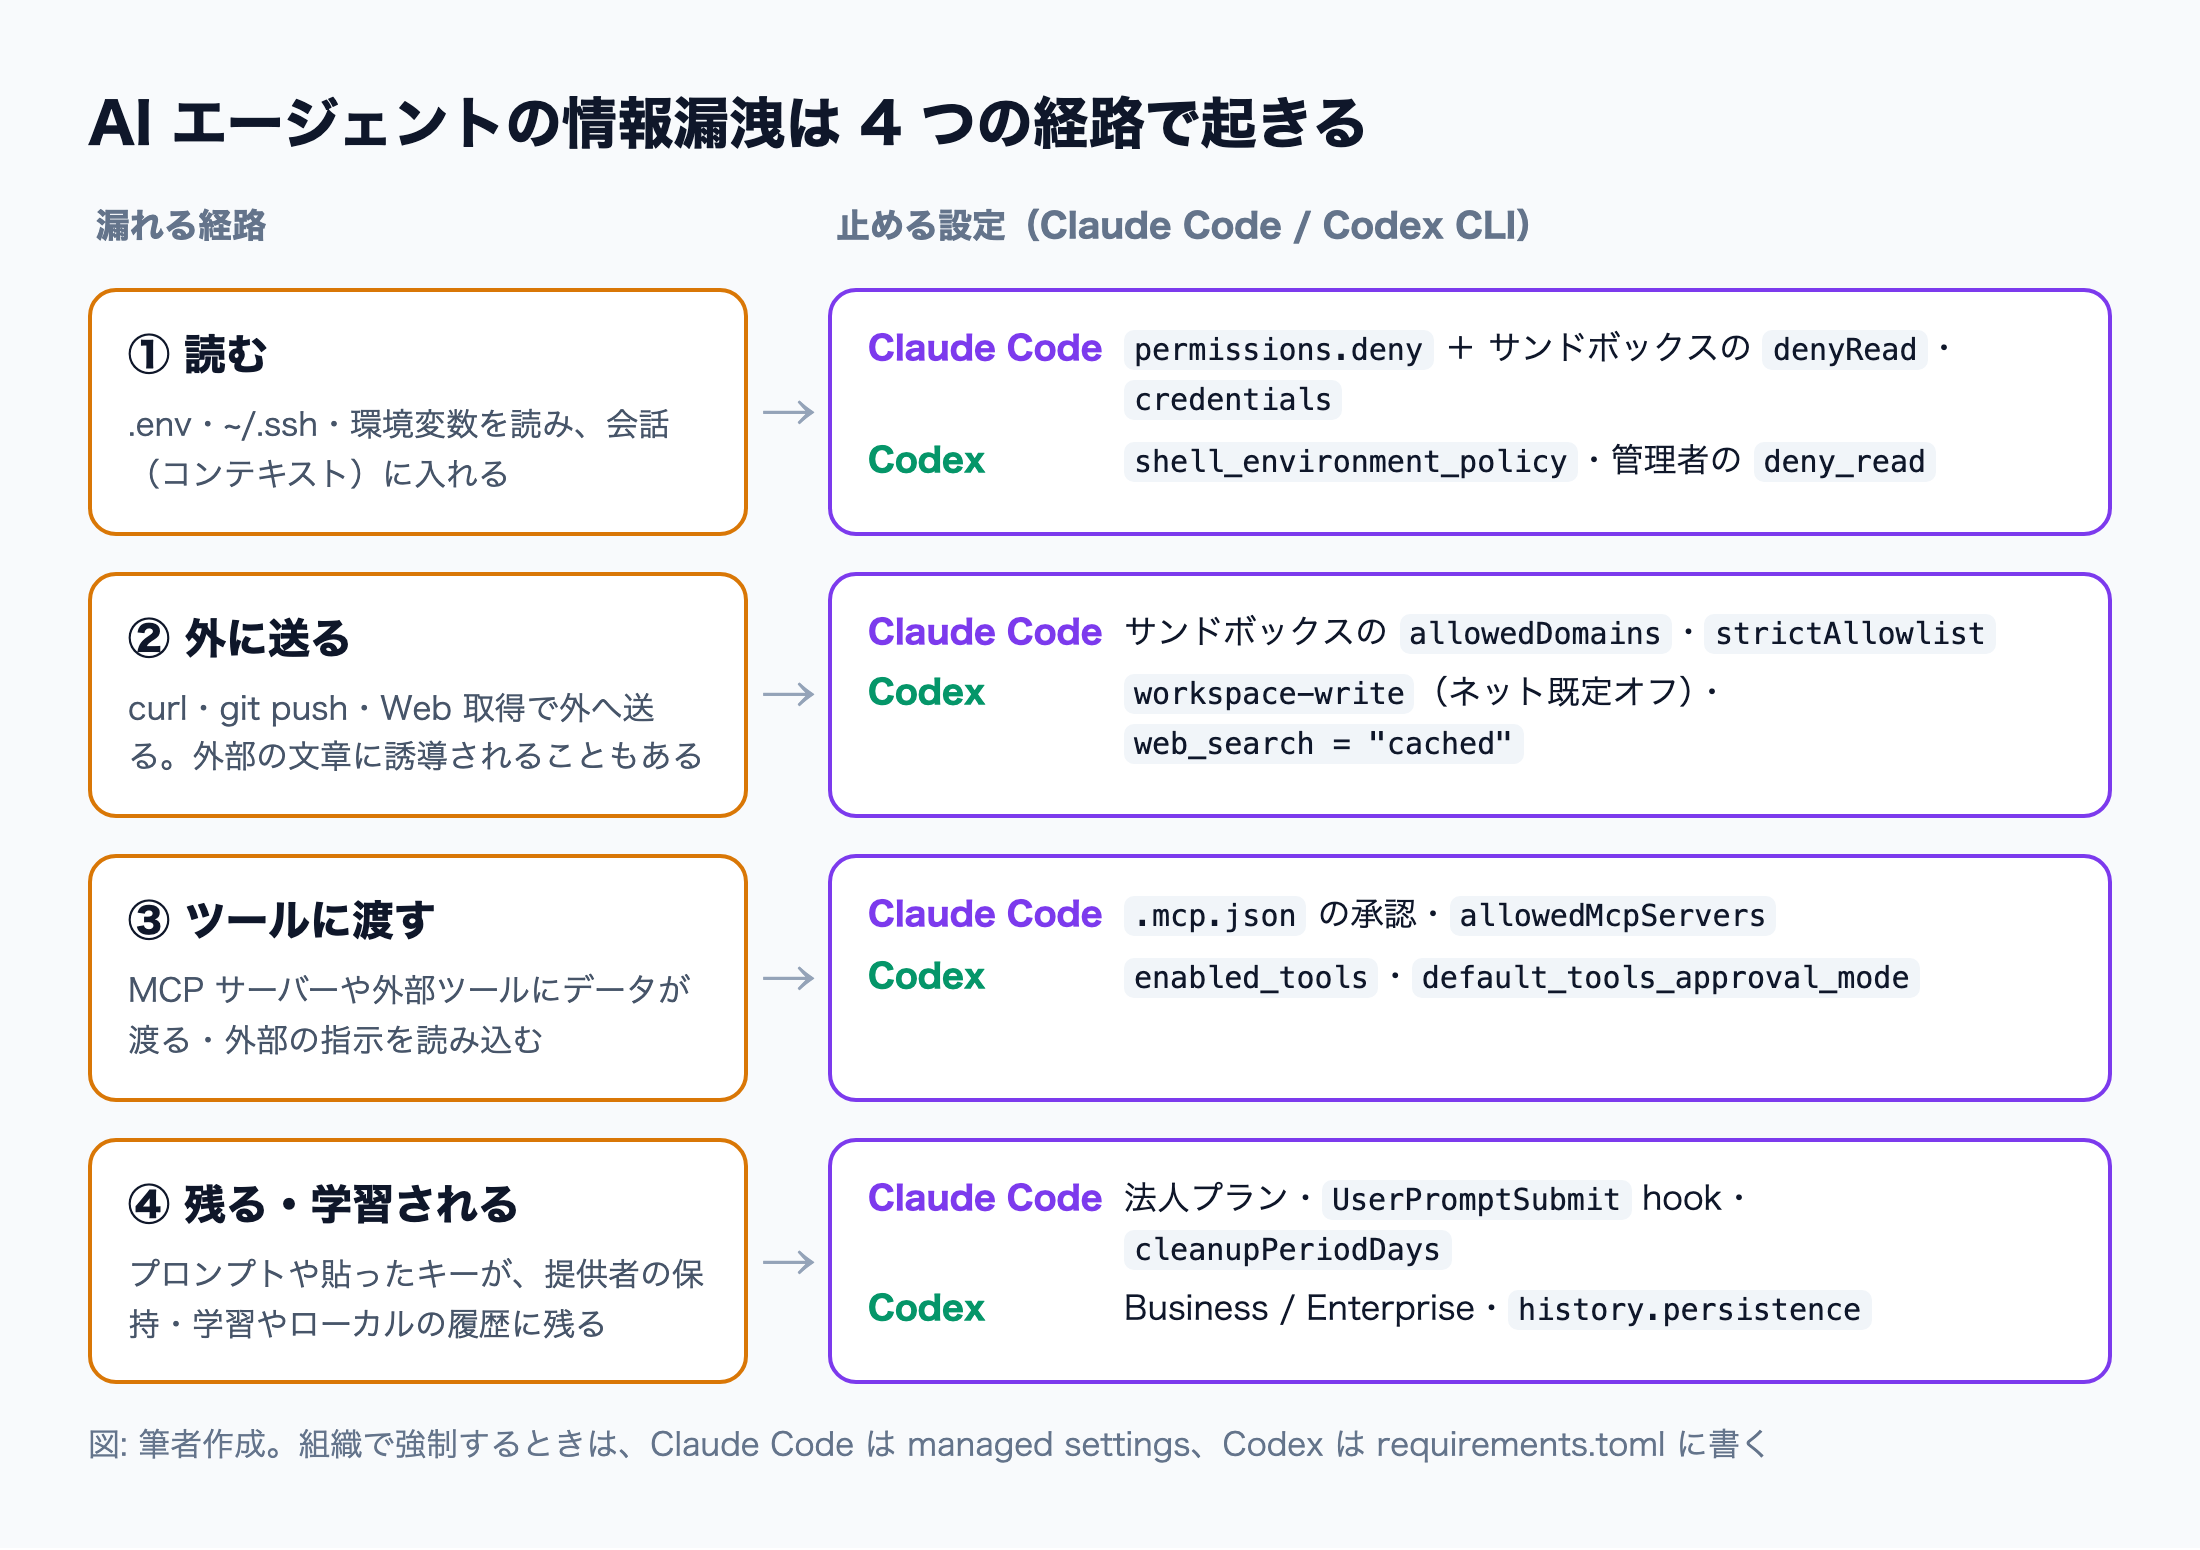Click the 'cleanupPeriodDays' code chip
This screenshot has width=2200, height=1550.
point(1287,1250)
